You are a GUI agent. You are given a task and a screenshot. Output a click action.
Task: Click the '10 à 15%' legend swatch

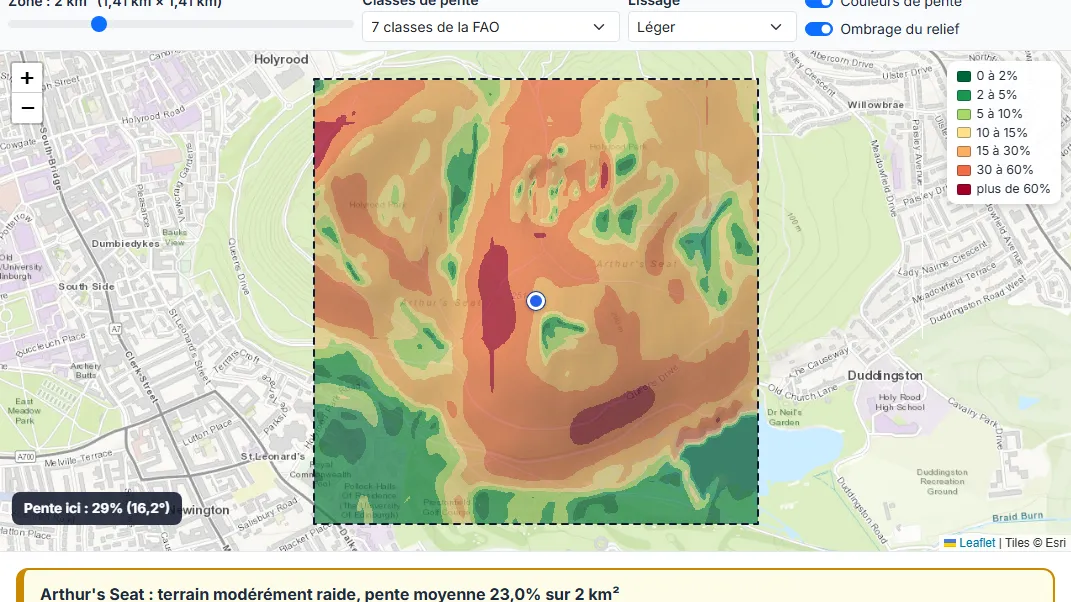click(964, 133)
